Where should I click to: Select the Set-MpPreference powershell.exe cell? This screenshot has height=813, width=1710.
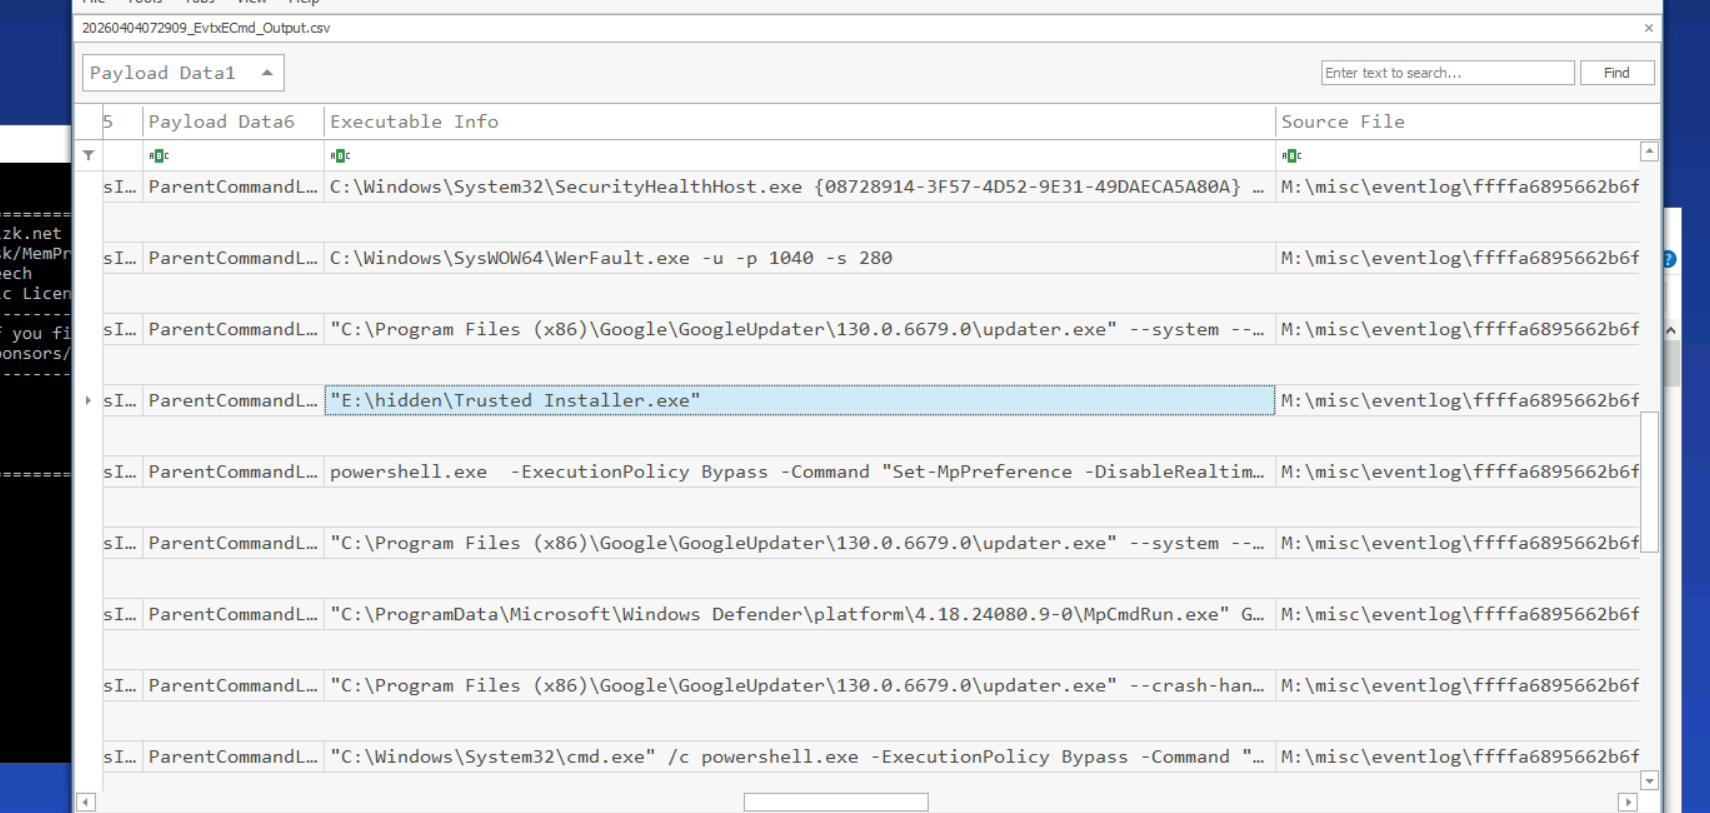coord(799,472)
